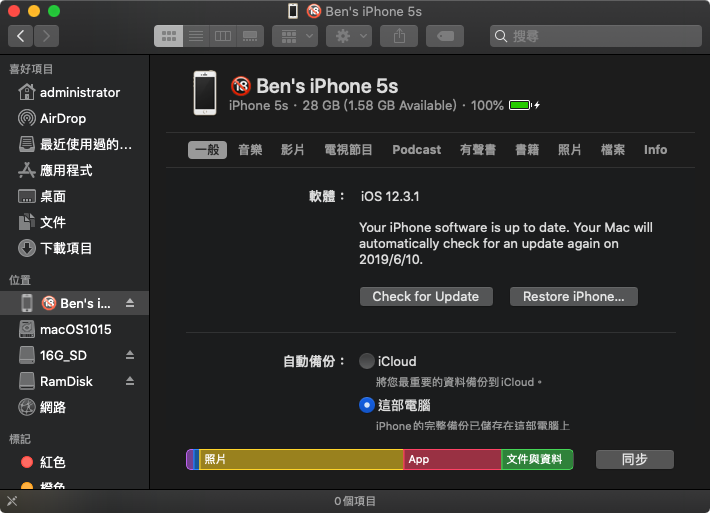Click the App segment of storage bar
The width and height of the screenshot is (710, 513).
(452, 460)
